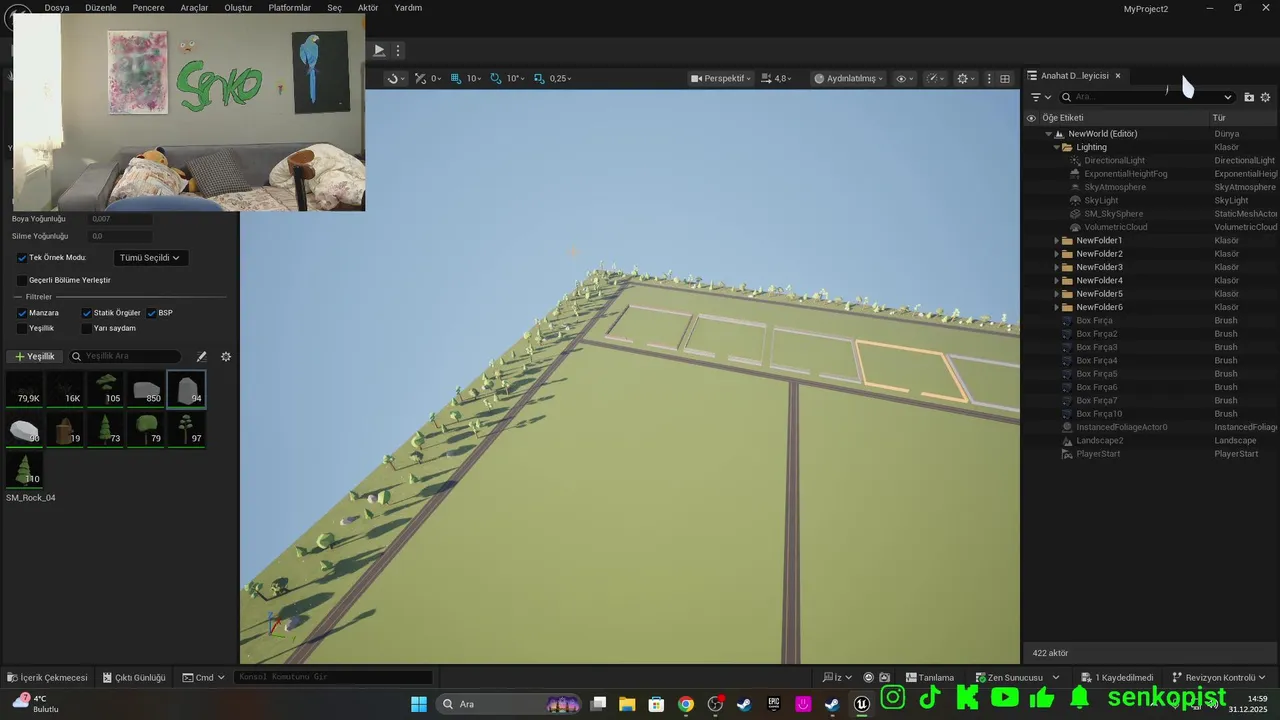Click viewport layout grid icon

(1005, 78)
